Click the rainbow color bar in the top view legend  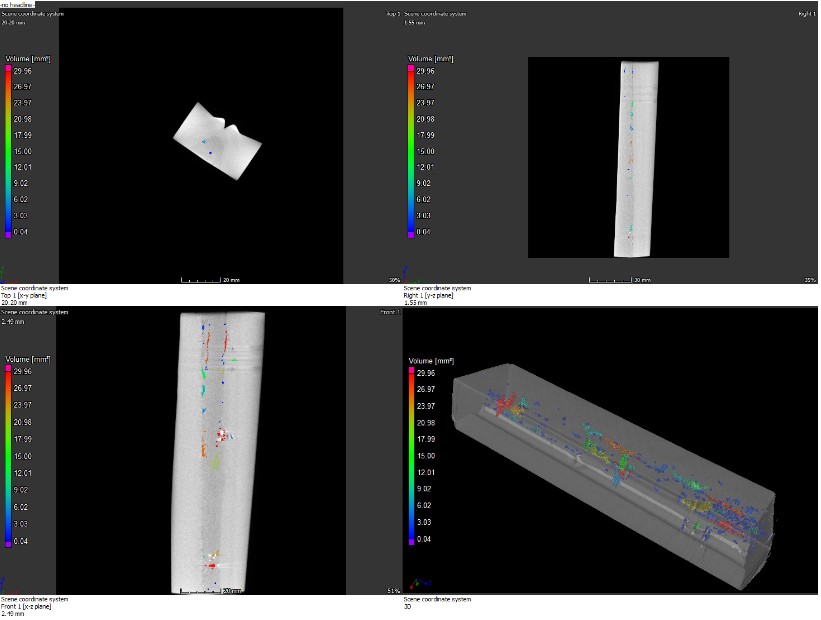pos(8,151)
